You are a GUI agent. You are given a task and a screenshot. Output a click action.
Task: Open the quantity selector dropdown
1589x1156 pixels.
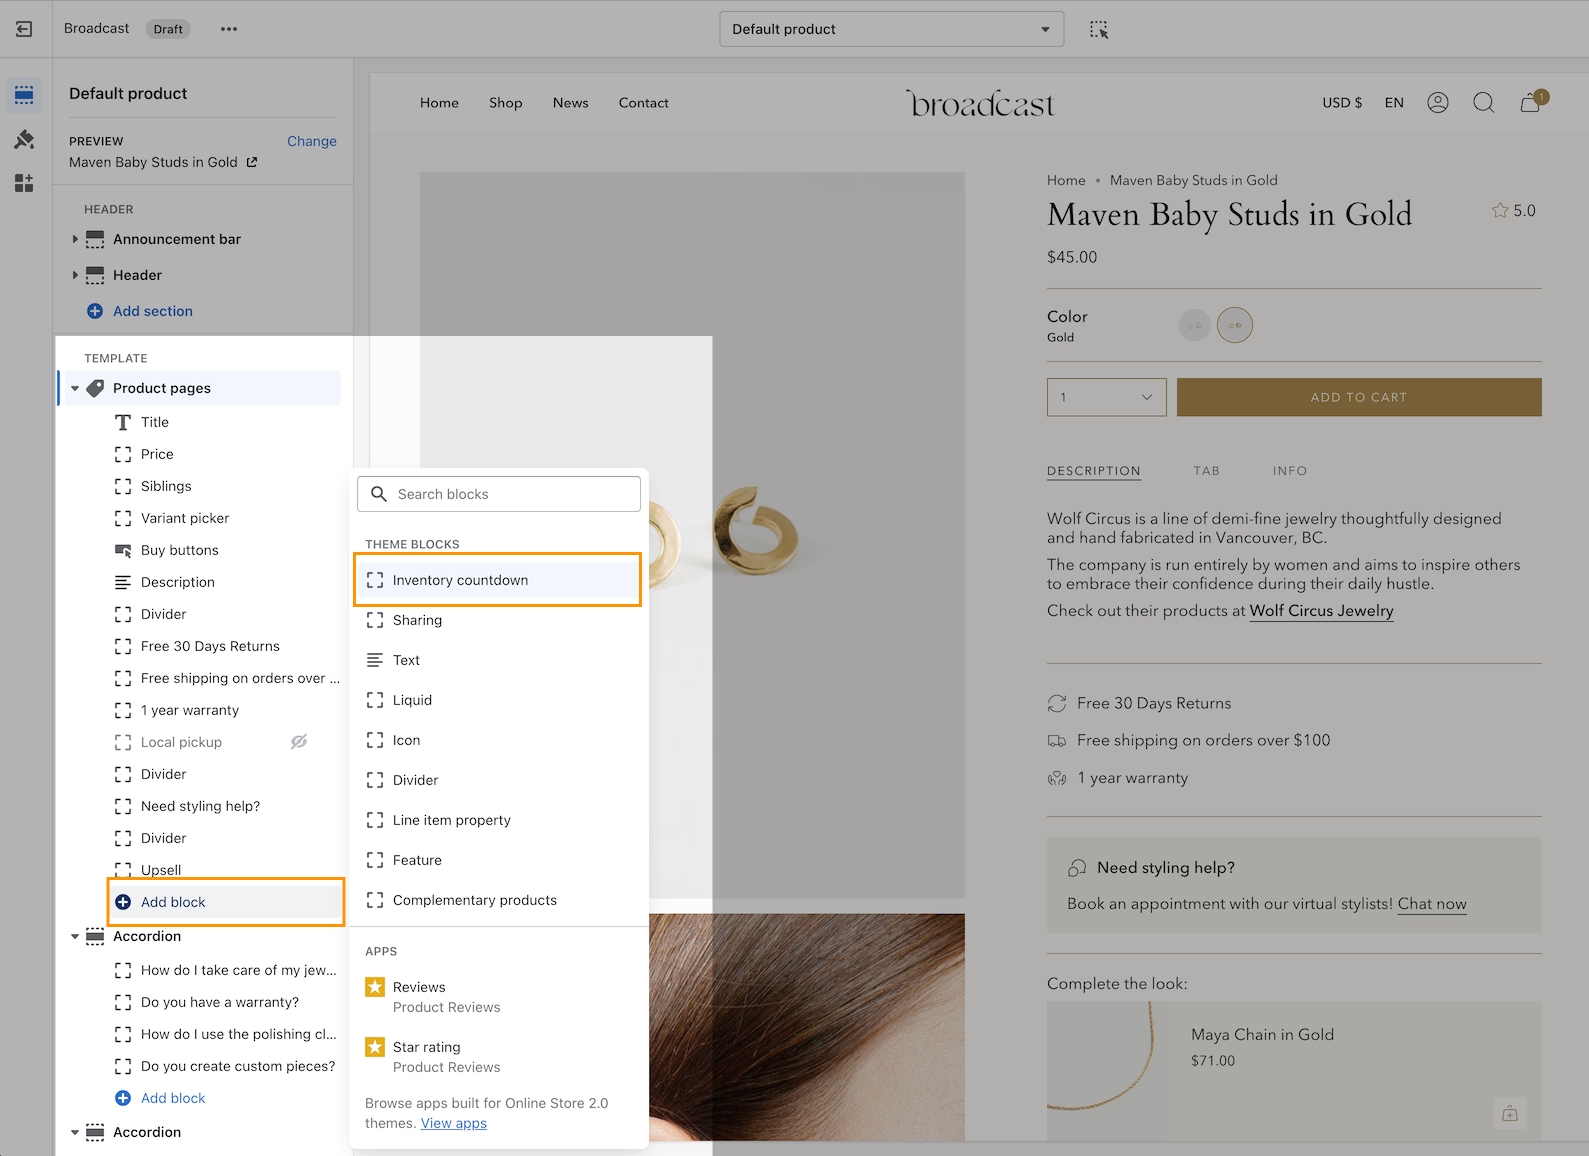click(x=1106, y=397)
